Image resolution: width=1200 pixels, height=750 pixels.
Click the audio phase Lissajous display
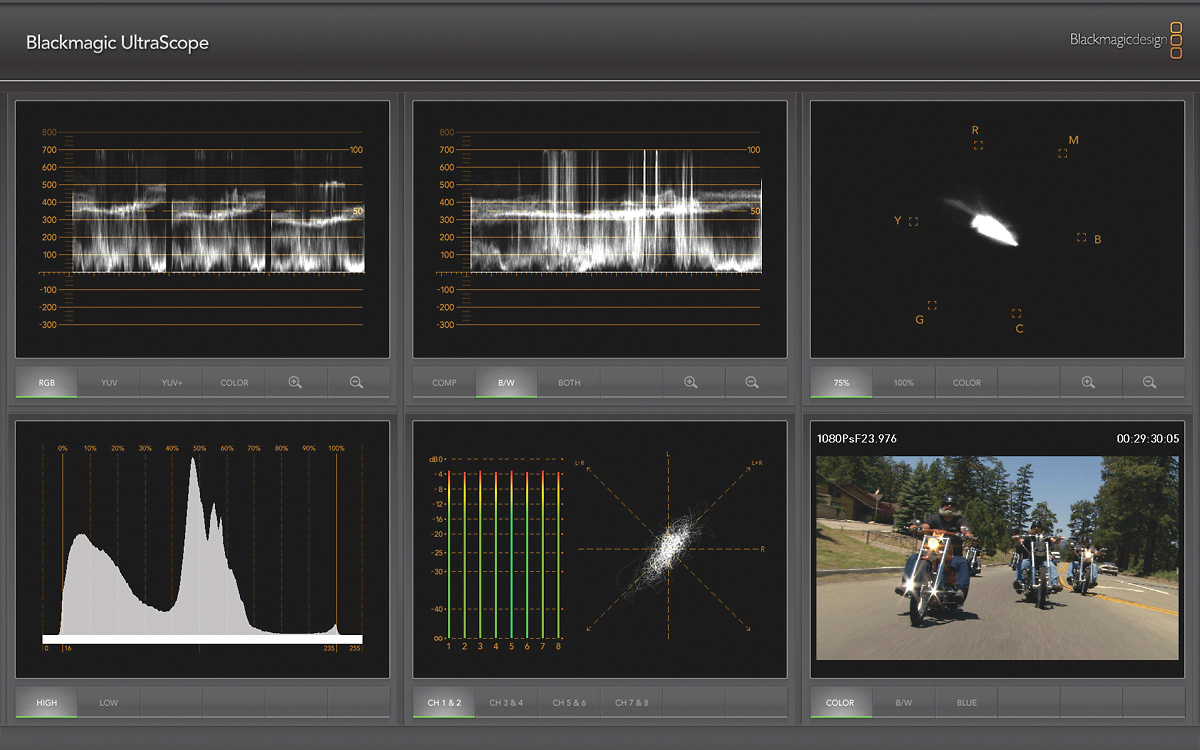pyautogui.click(x=668, y=548)
